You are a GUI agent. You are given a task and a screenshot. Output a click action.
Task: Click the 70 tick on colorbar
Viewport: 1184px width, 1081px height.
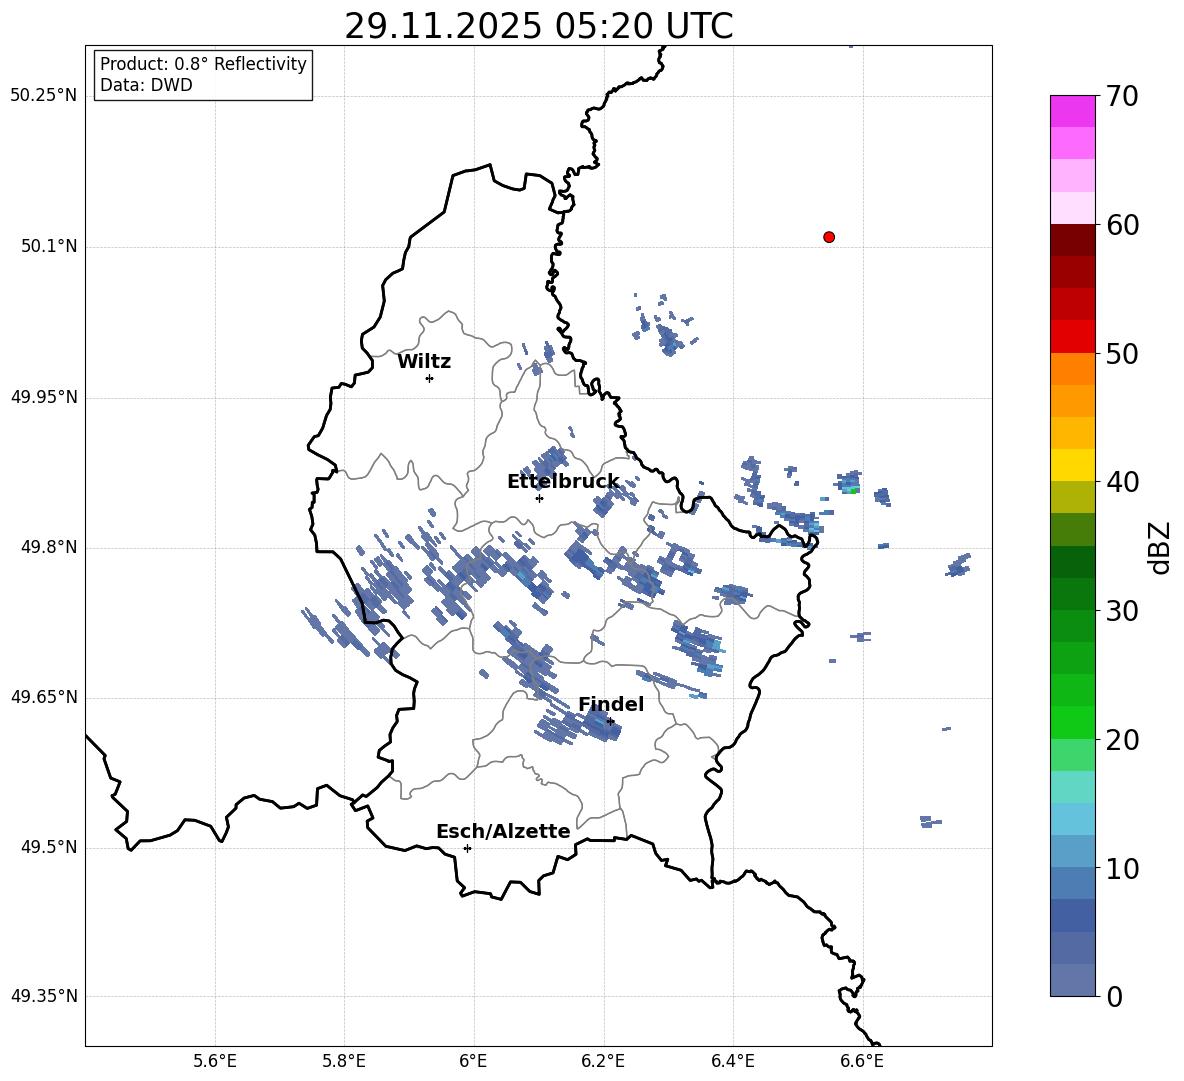click(1122, 97)
